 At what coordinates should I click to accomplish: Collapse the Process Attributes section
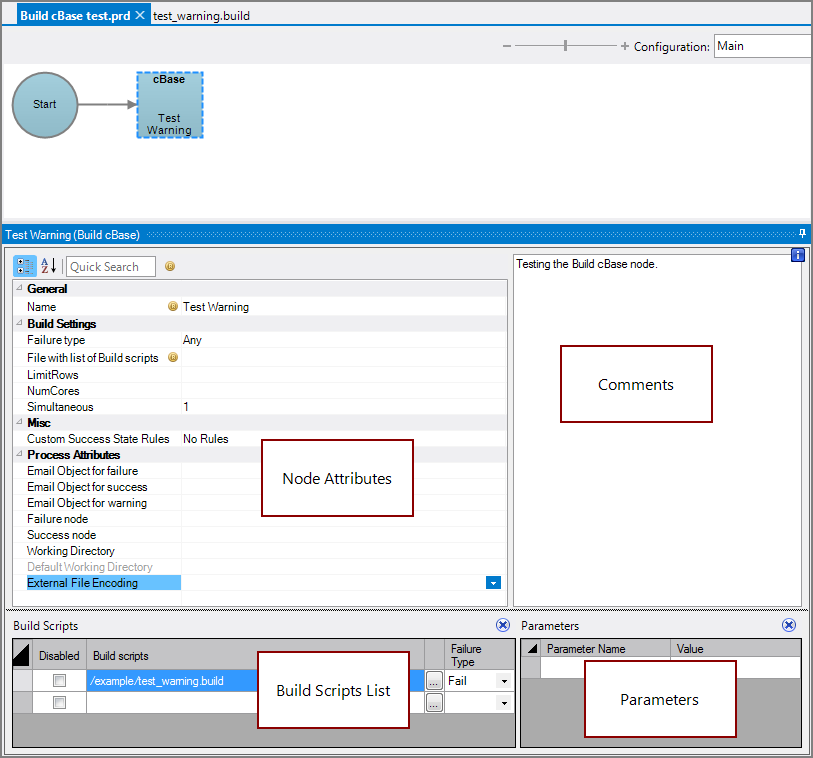click(x=19, y=455)
